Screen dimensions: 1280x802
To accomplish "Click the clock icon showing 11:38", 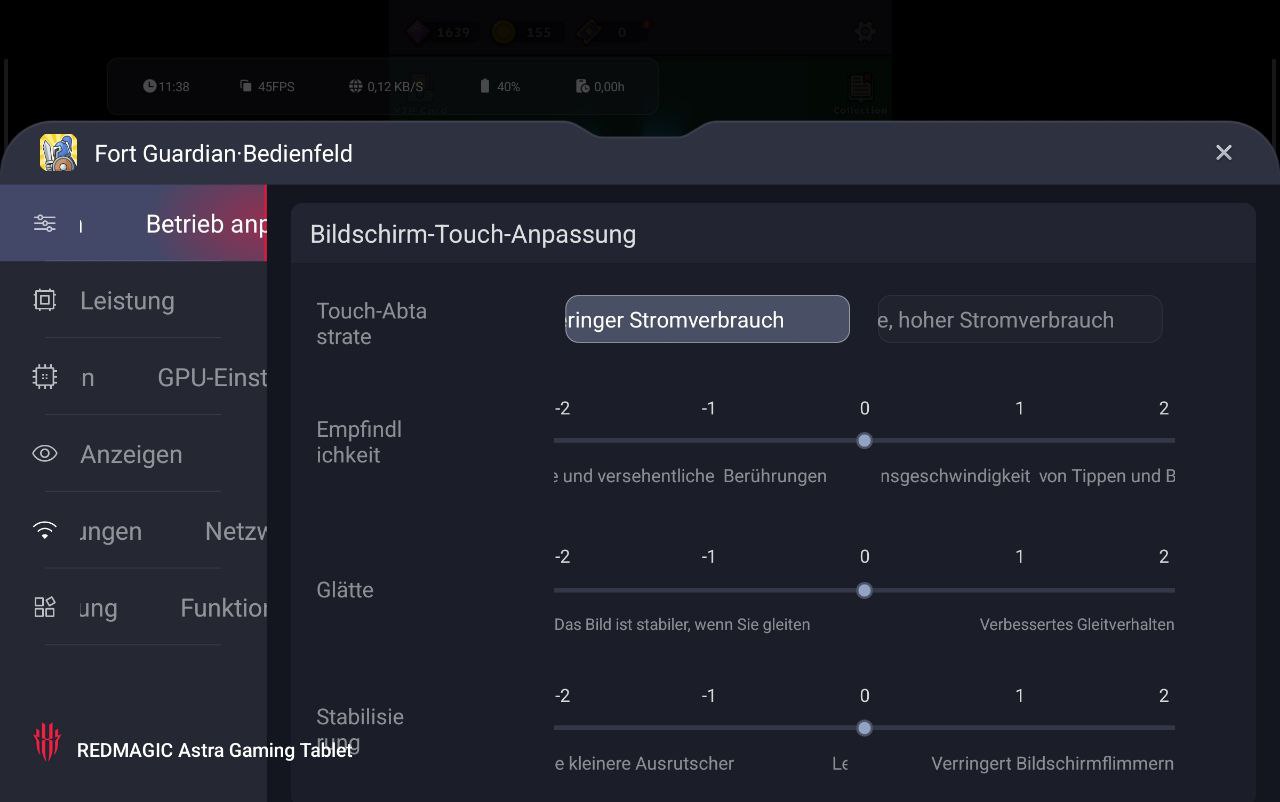I will 149,86.
